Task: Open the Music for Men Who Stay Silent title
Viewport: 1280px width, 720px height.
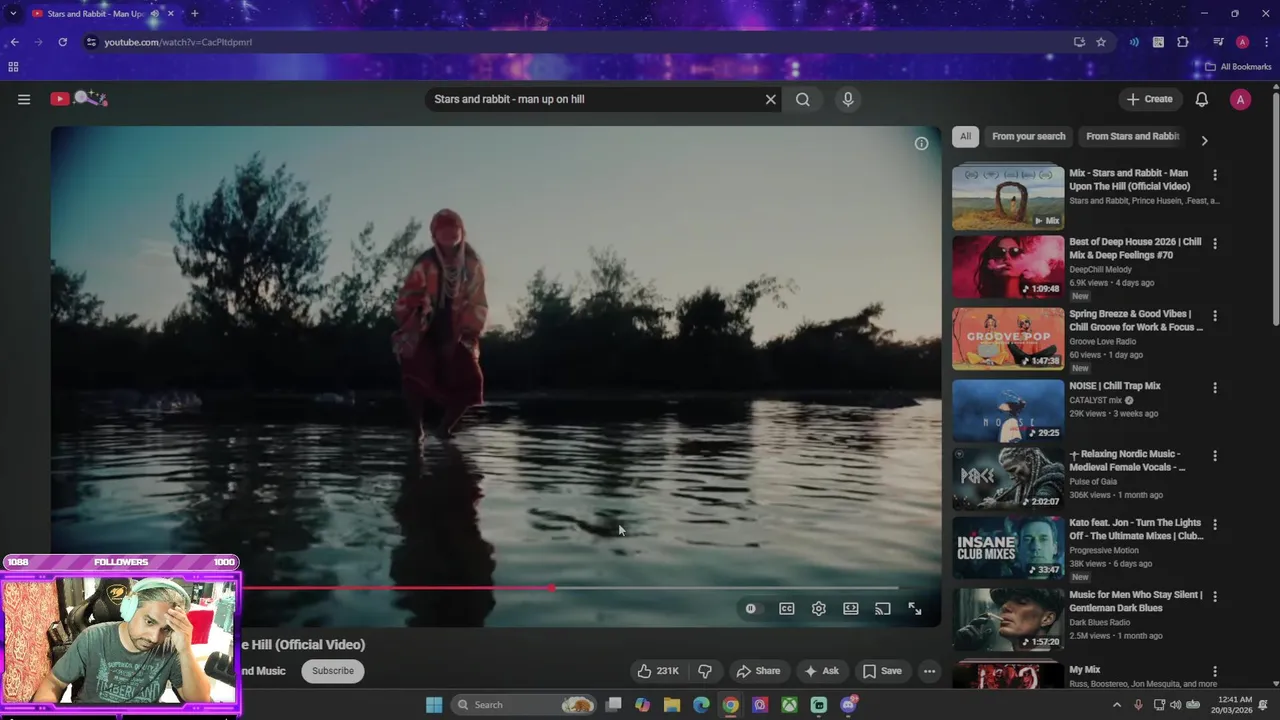Action: point(1136,601)
